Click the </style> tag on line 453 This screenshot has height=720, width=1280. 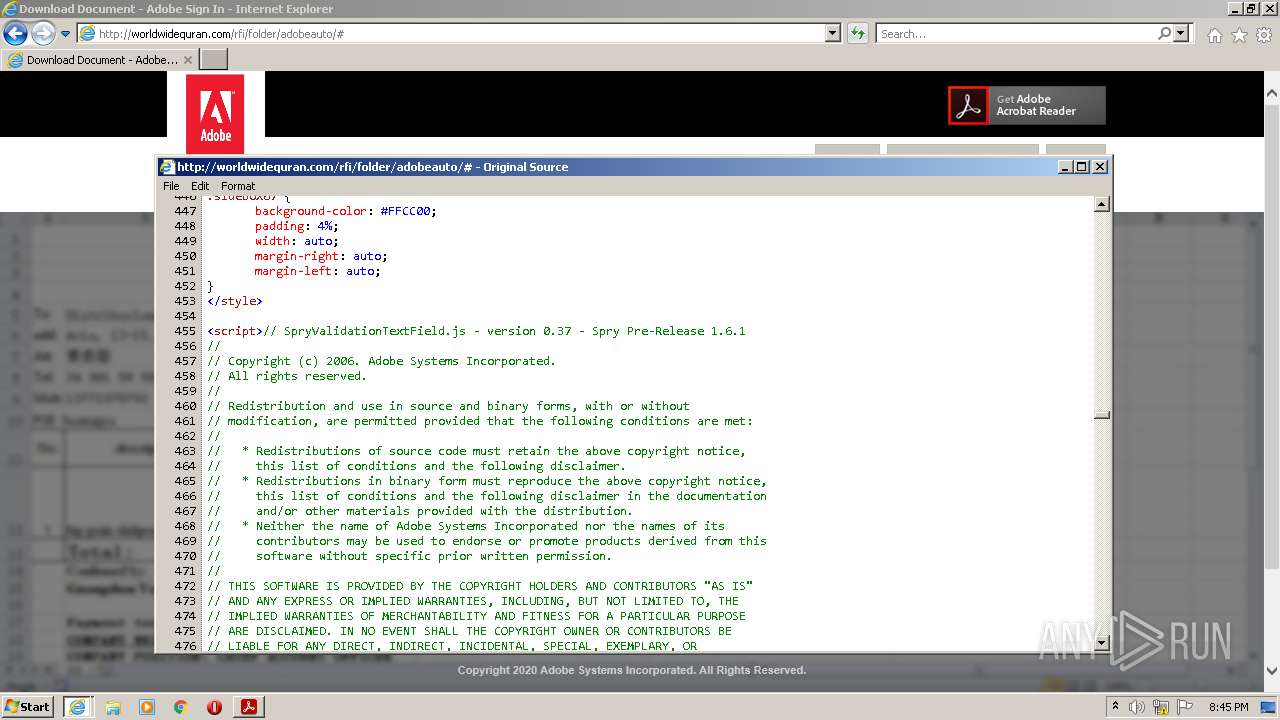point(235,301)
